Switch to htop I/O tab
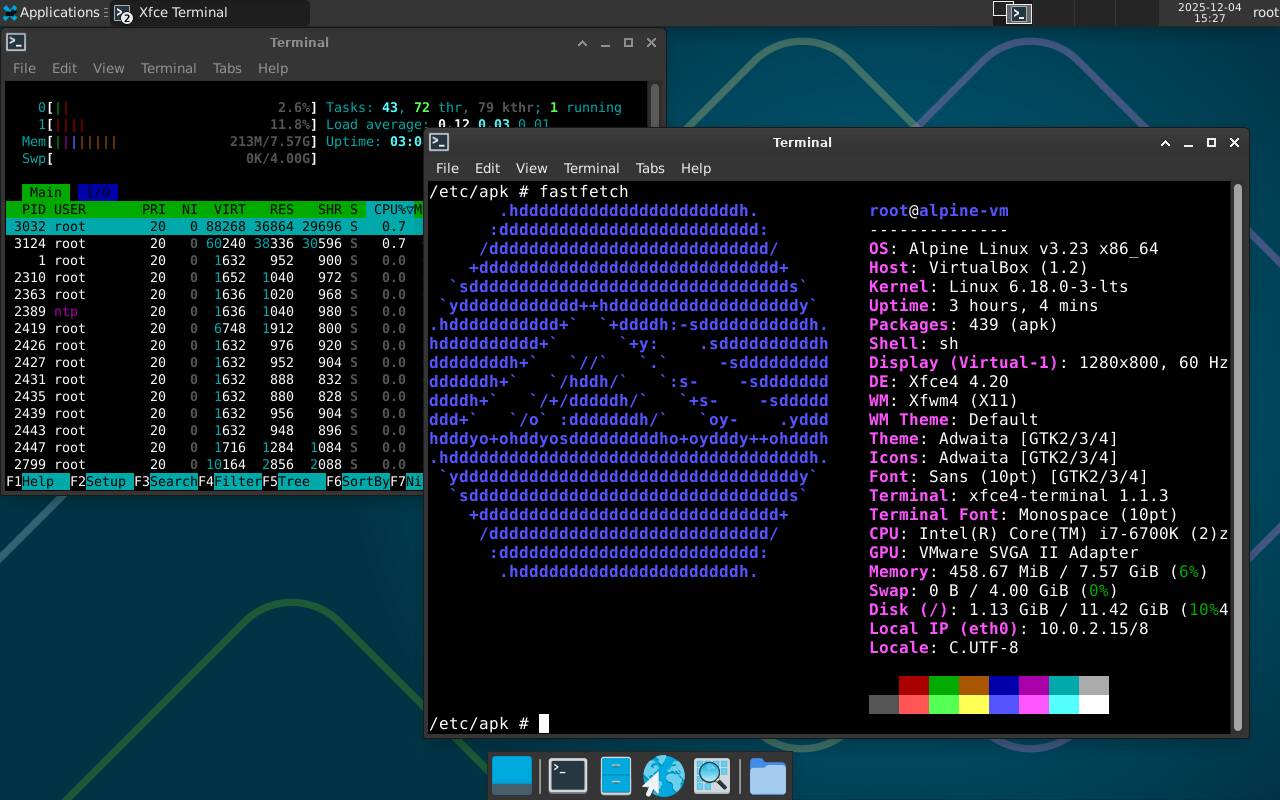The height and width of the screenshot is (800, 1280). point(97,192)
